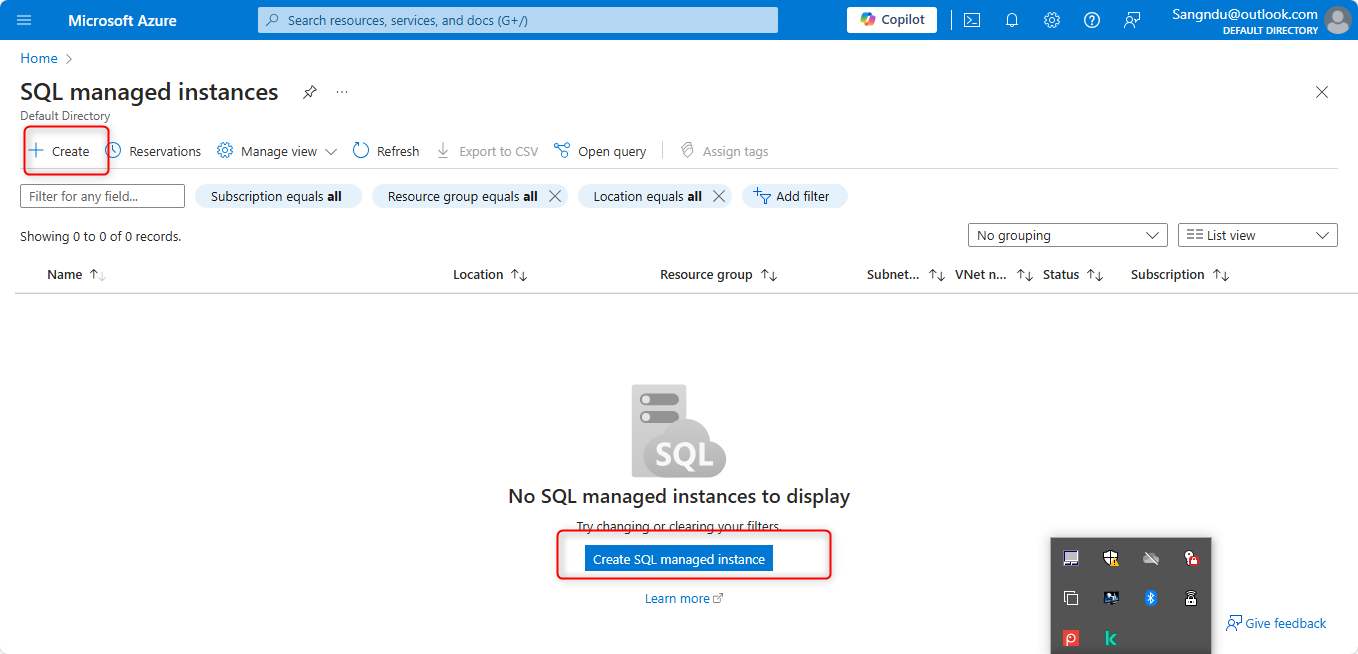This screenshot has width=1358, height=654.
Task: Open Windows Security shield tray icon
Action: pyautogui.click(x=1111, y=558)
